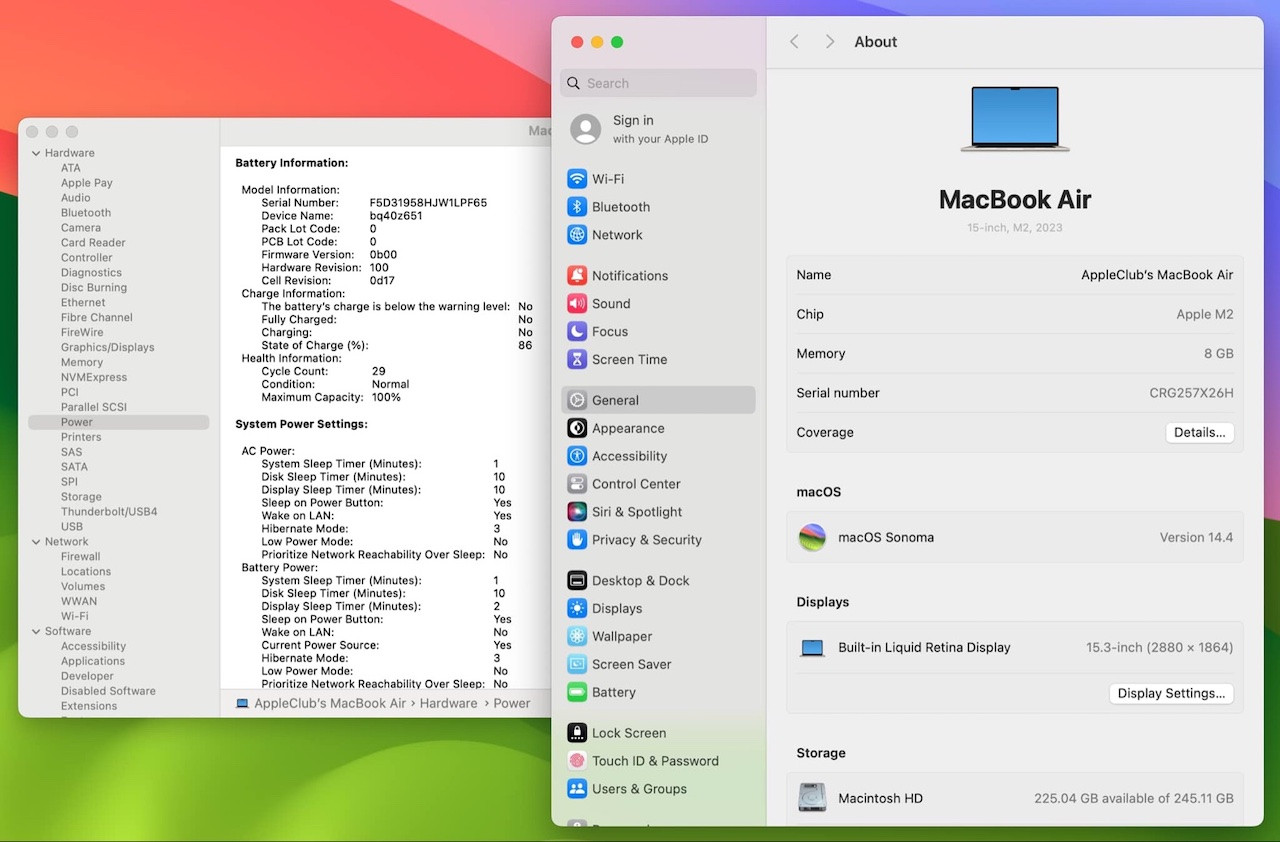Click the Maximum Capacity 100% value
The width and height of the screenshot is (1280, 842).
(x=386, y=398)
